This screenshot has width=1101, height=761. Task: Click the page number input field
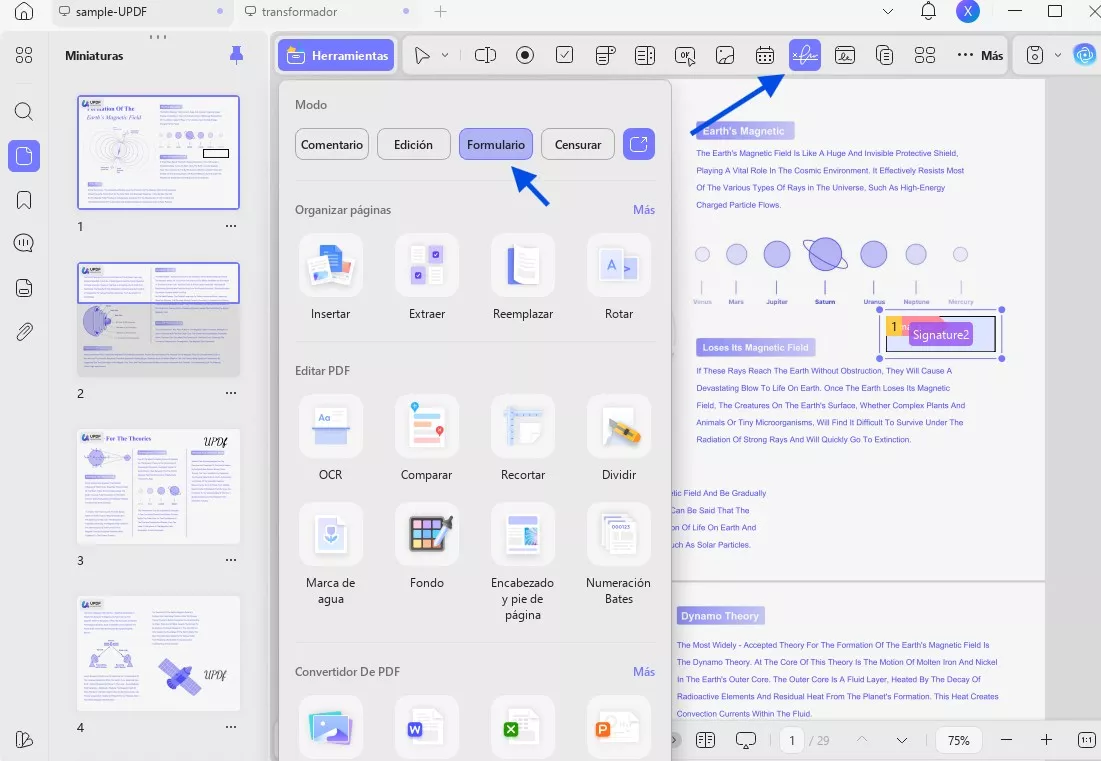coord(792,740)
